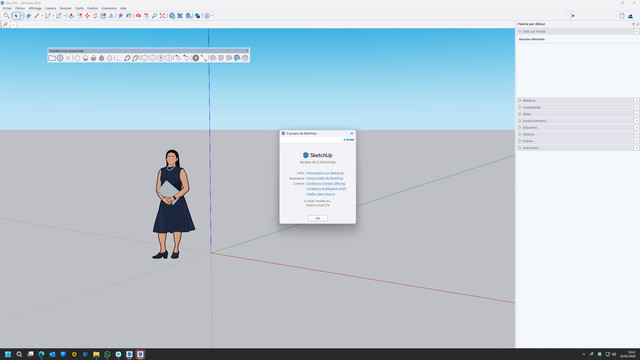Open the 3D Warehouse icon
Screen dimensions: 640x360
pyautogui.click(x=172, y=16)
